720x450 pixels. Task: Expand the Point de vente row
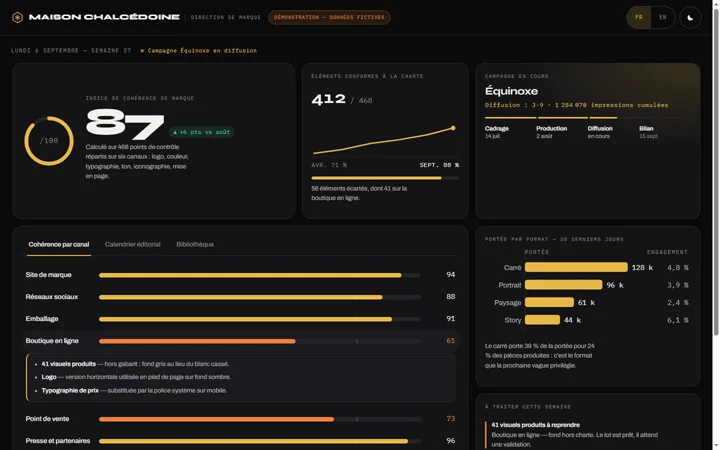242,419
